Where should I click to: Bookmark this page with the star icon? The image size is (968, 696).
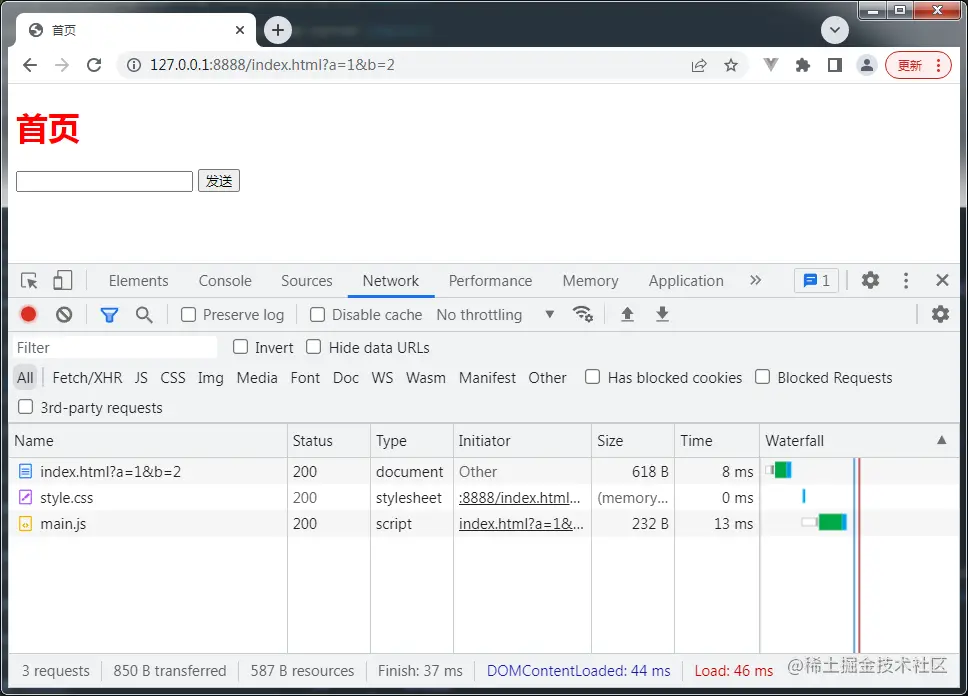point(731,65)
